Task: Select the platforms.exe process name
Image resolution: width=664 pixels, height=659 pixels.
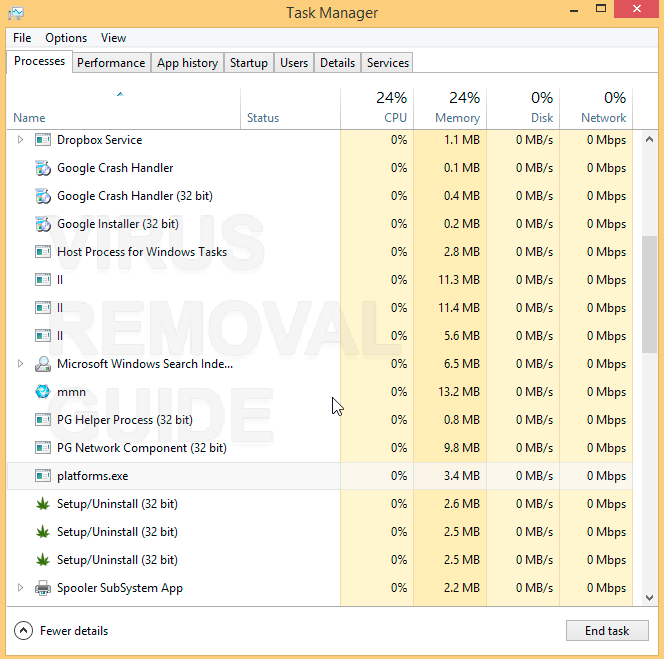Action: [x=93, y=476]
